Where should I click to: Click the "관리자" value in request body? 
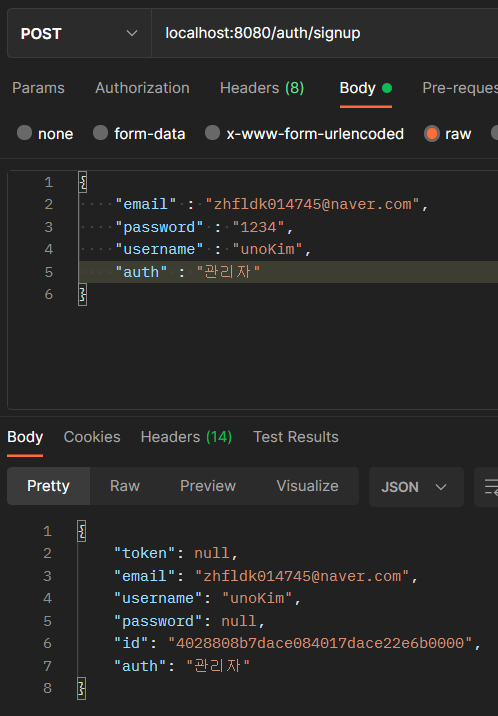[x=228, y=272]
